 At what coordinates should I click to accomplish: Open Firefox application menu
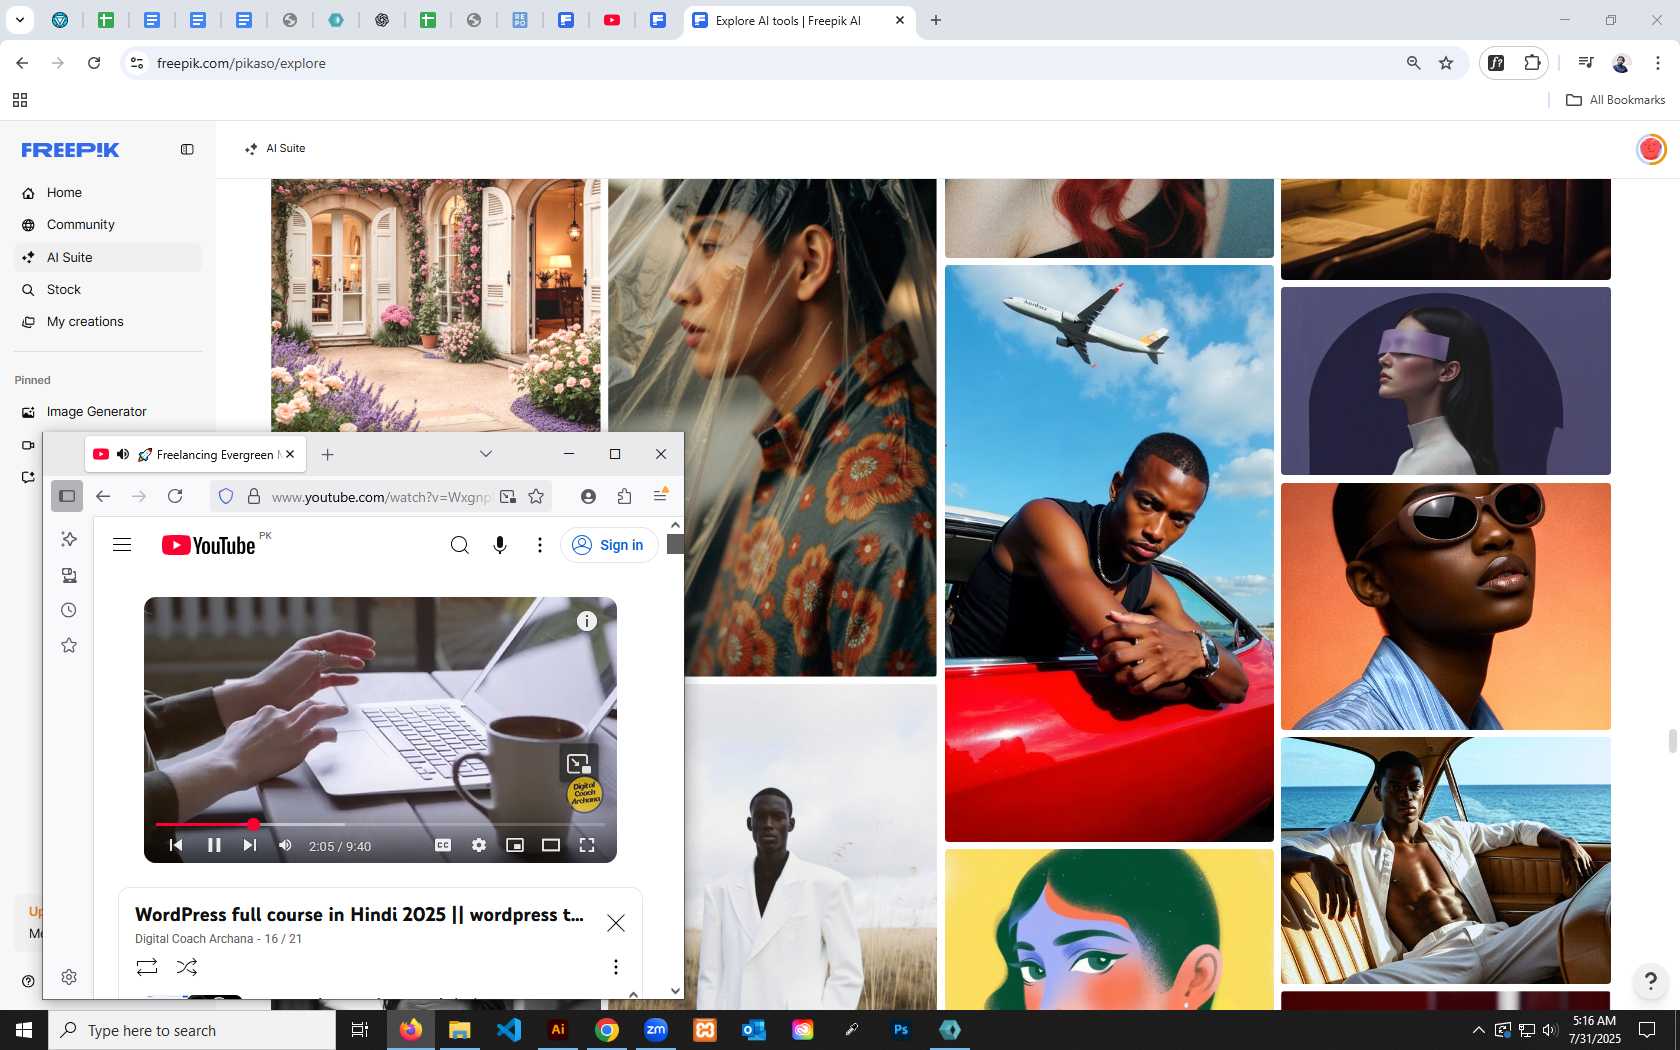(660, 496)
